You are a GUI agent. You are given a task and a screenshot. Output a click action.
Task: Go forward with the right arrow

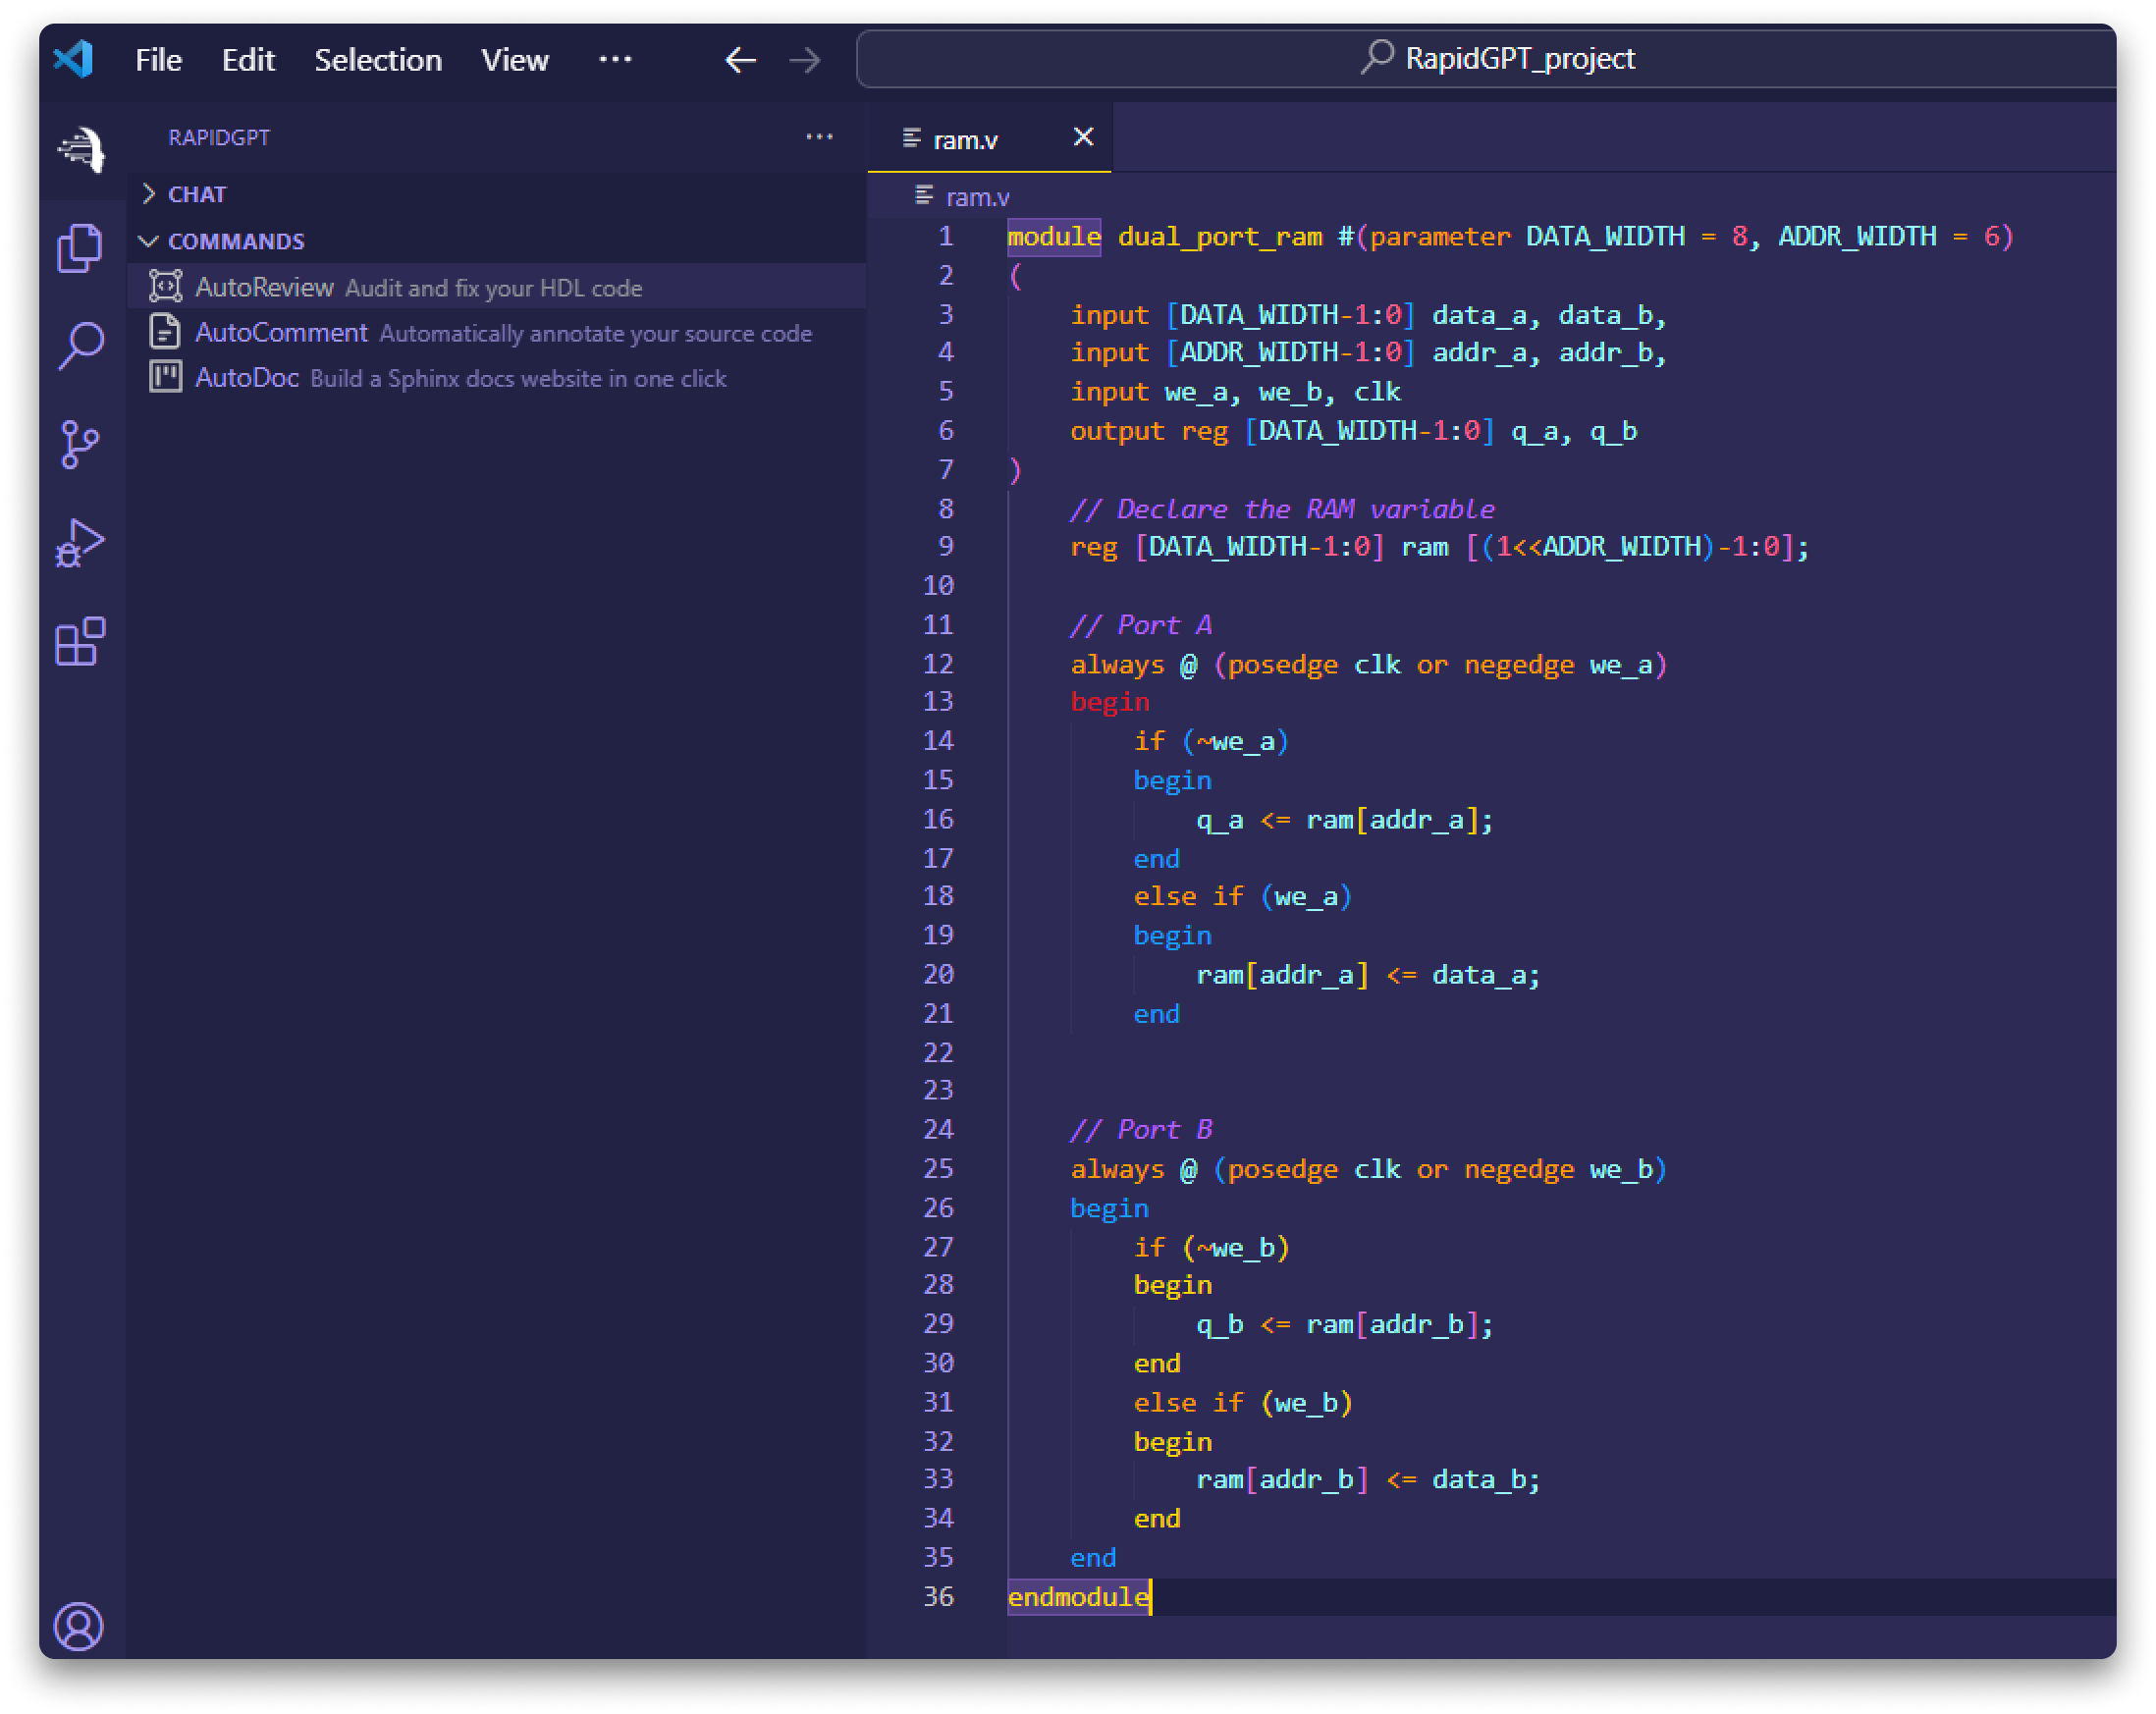[x=804, y=60]
